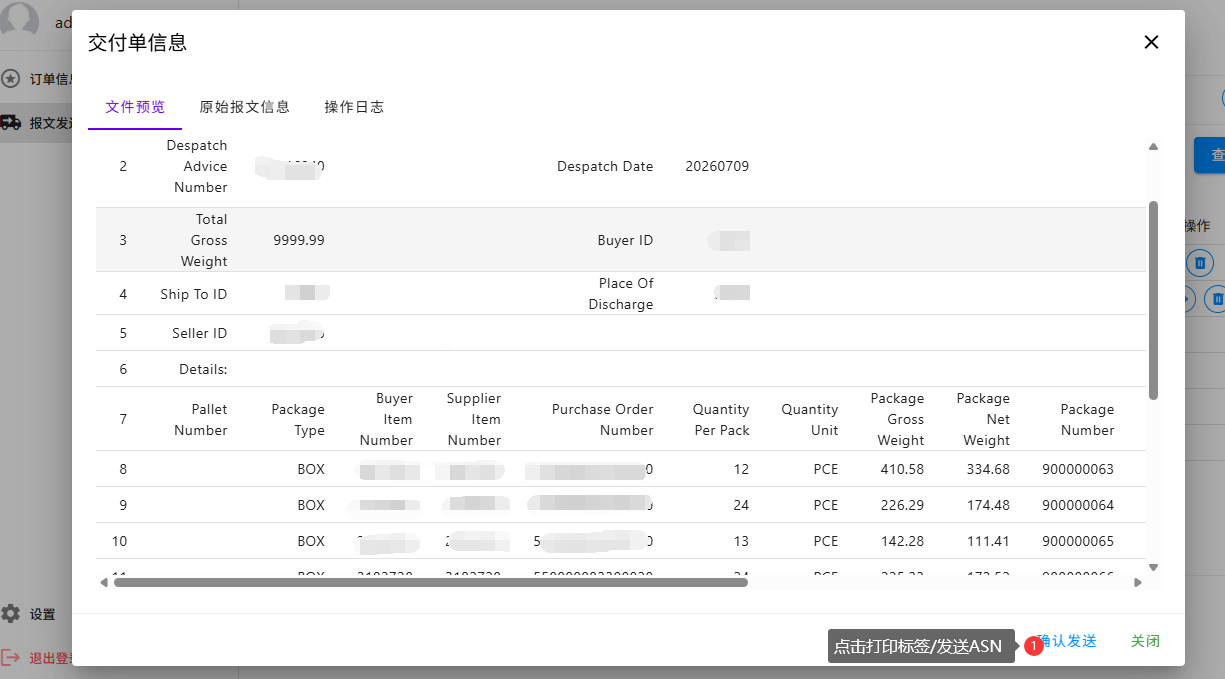This screenshot has width=1225, height=679.
Task: Click the vertical scrollbar thumb
Action: point(1153,300)
